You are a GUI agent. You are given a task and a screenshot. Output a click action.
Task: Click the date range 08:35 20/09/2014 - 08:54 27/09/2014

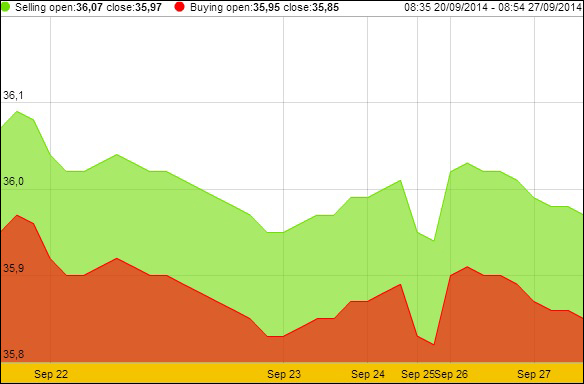(493, 7)
